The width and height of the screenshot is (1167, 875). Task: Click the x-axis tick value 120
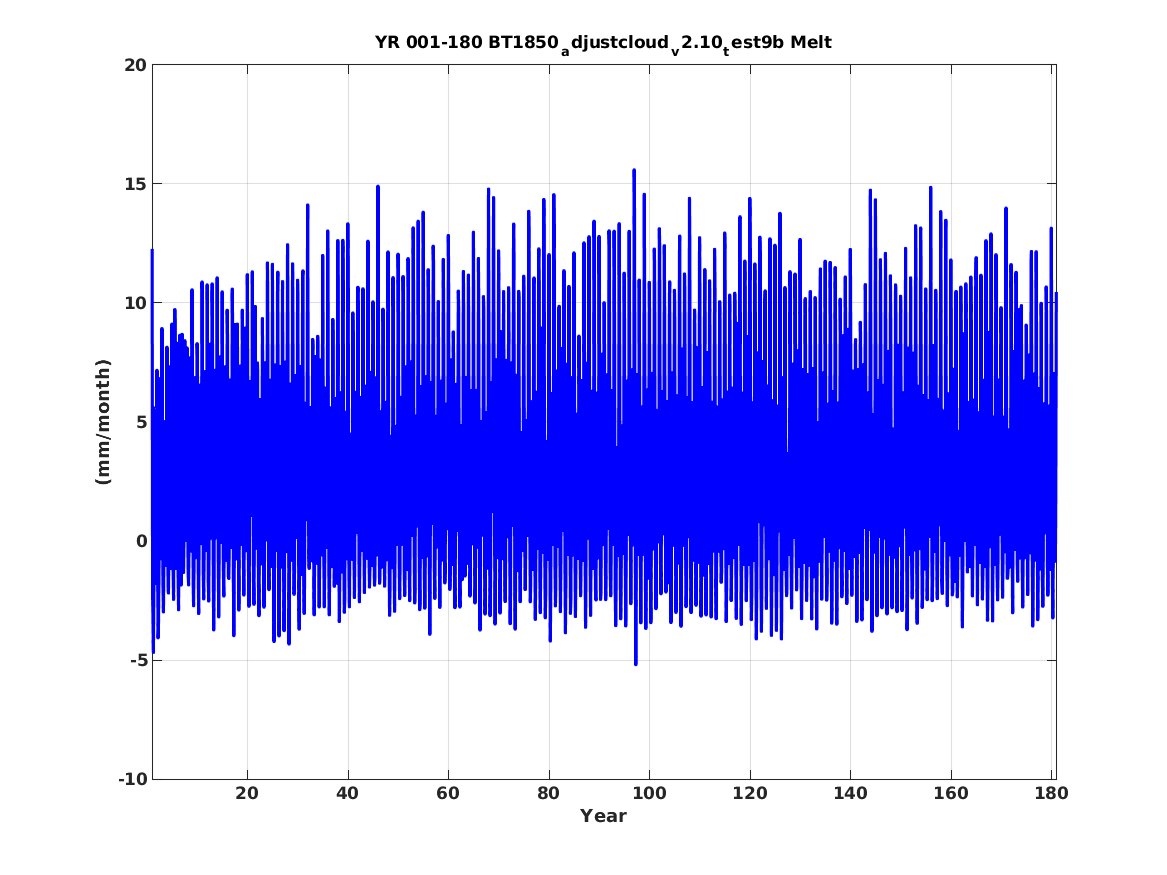[749, 793]
